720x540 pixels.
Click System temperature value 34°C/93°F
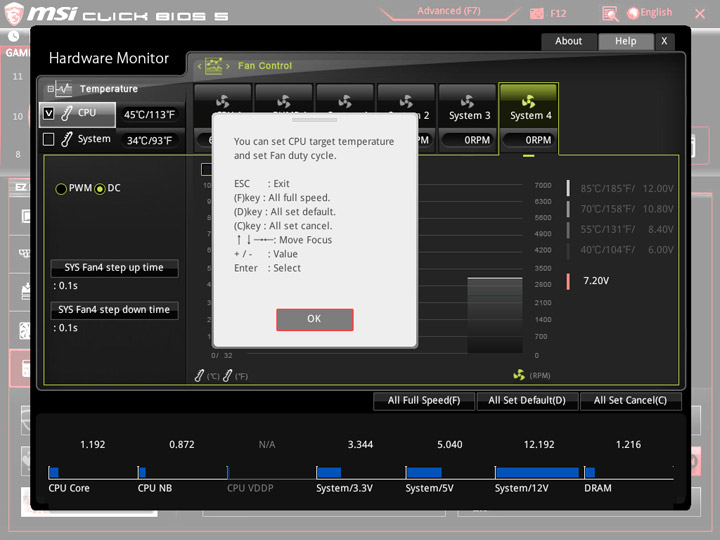[149, 141]
